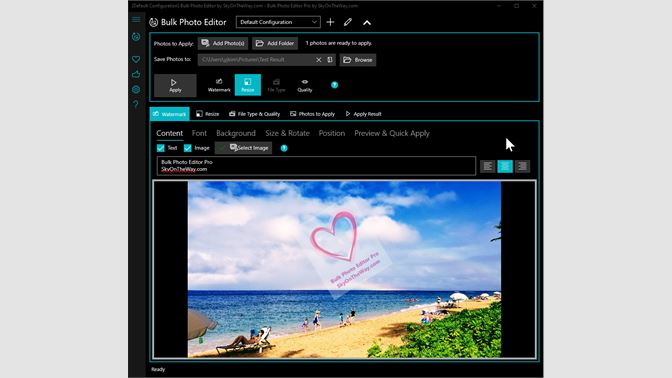The height and width of the screenshot is (378, 672).
Task: Align watermark text left
Action: click(x=488, y=166)
